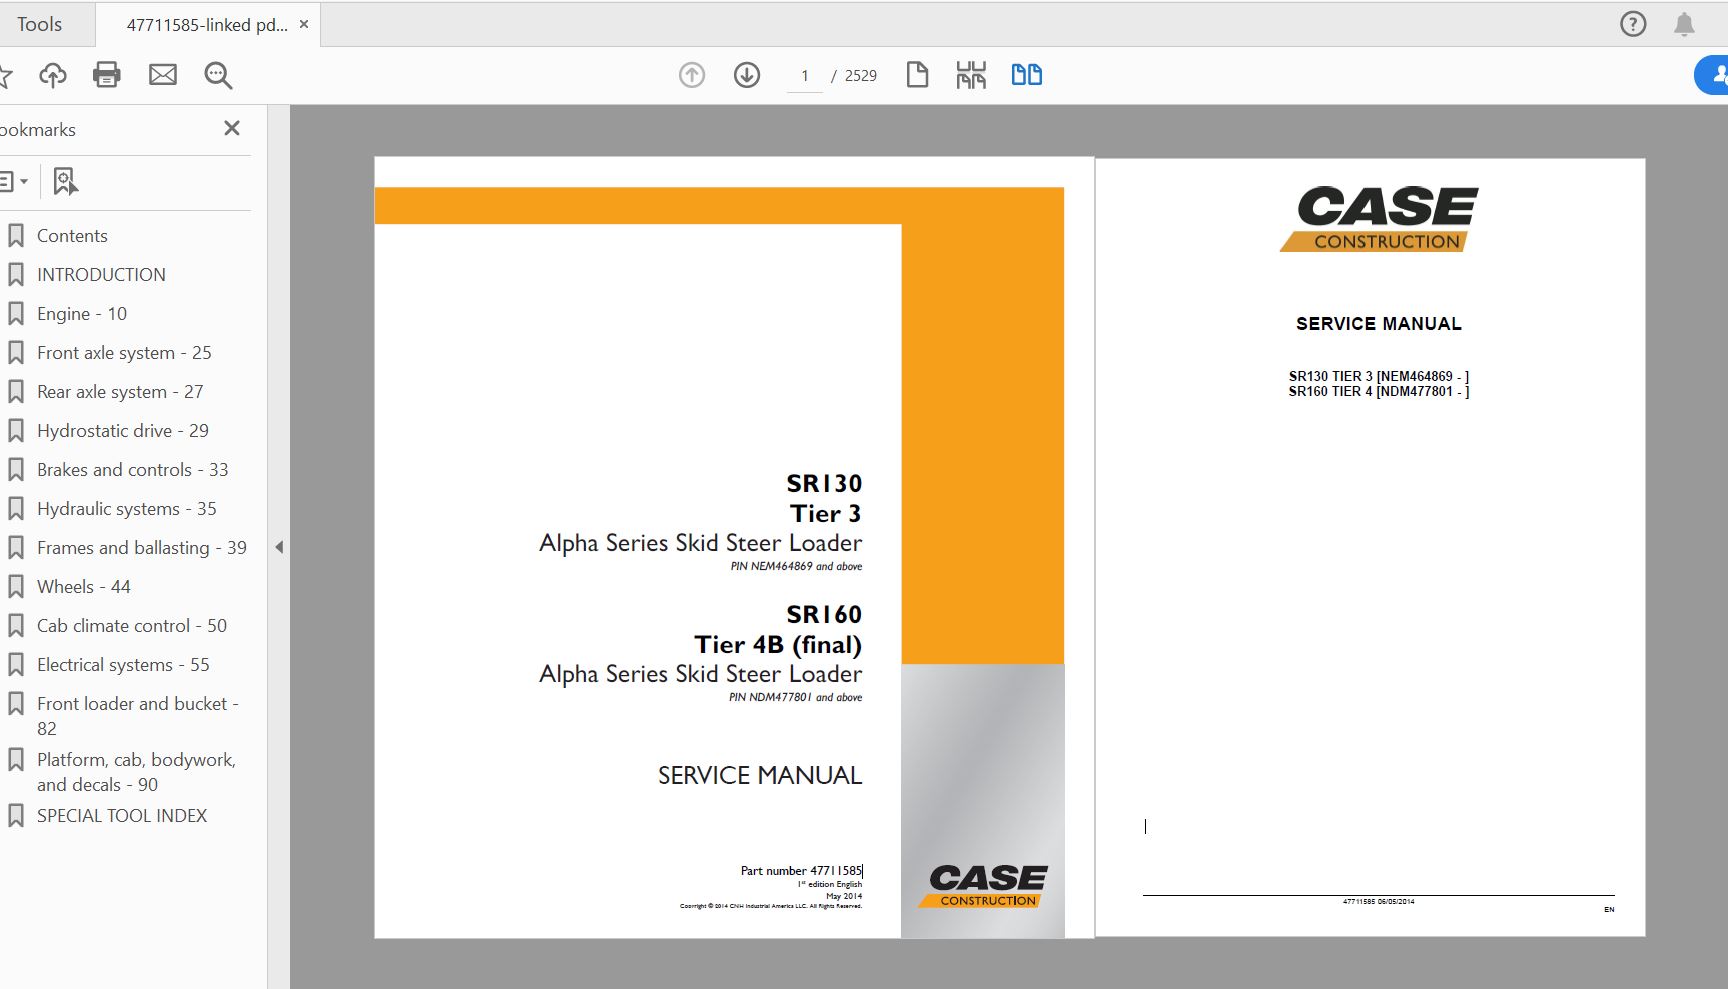Select Cab climate control - 50 bookmark

pos(132,626)
